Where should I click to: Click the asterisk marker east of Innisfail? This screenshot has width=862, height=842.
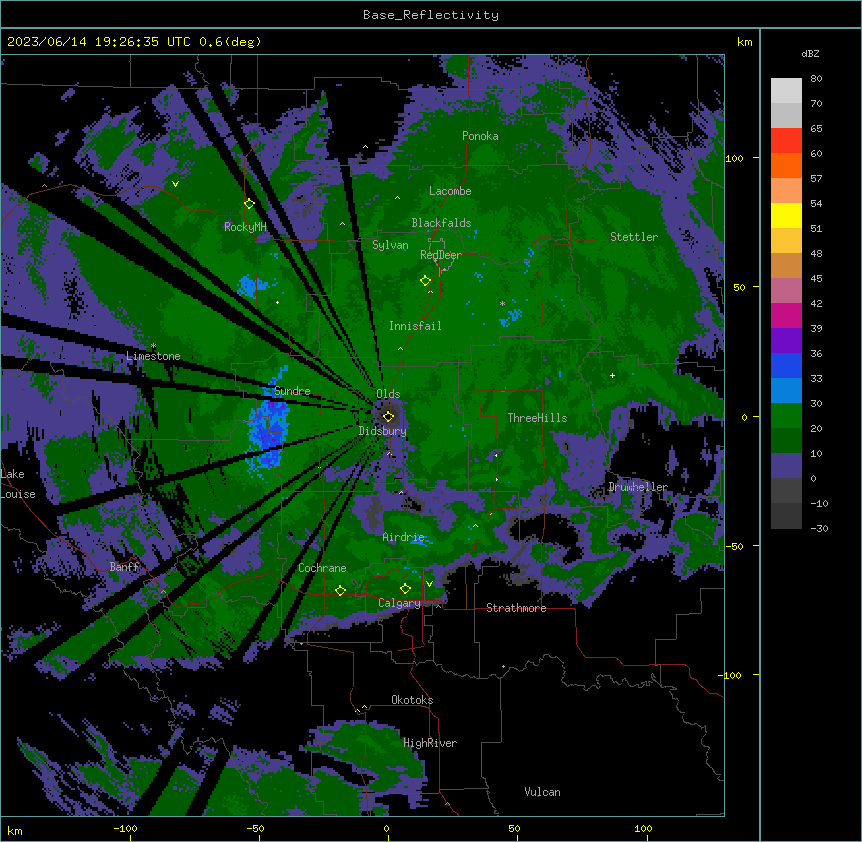pos(502,304)
